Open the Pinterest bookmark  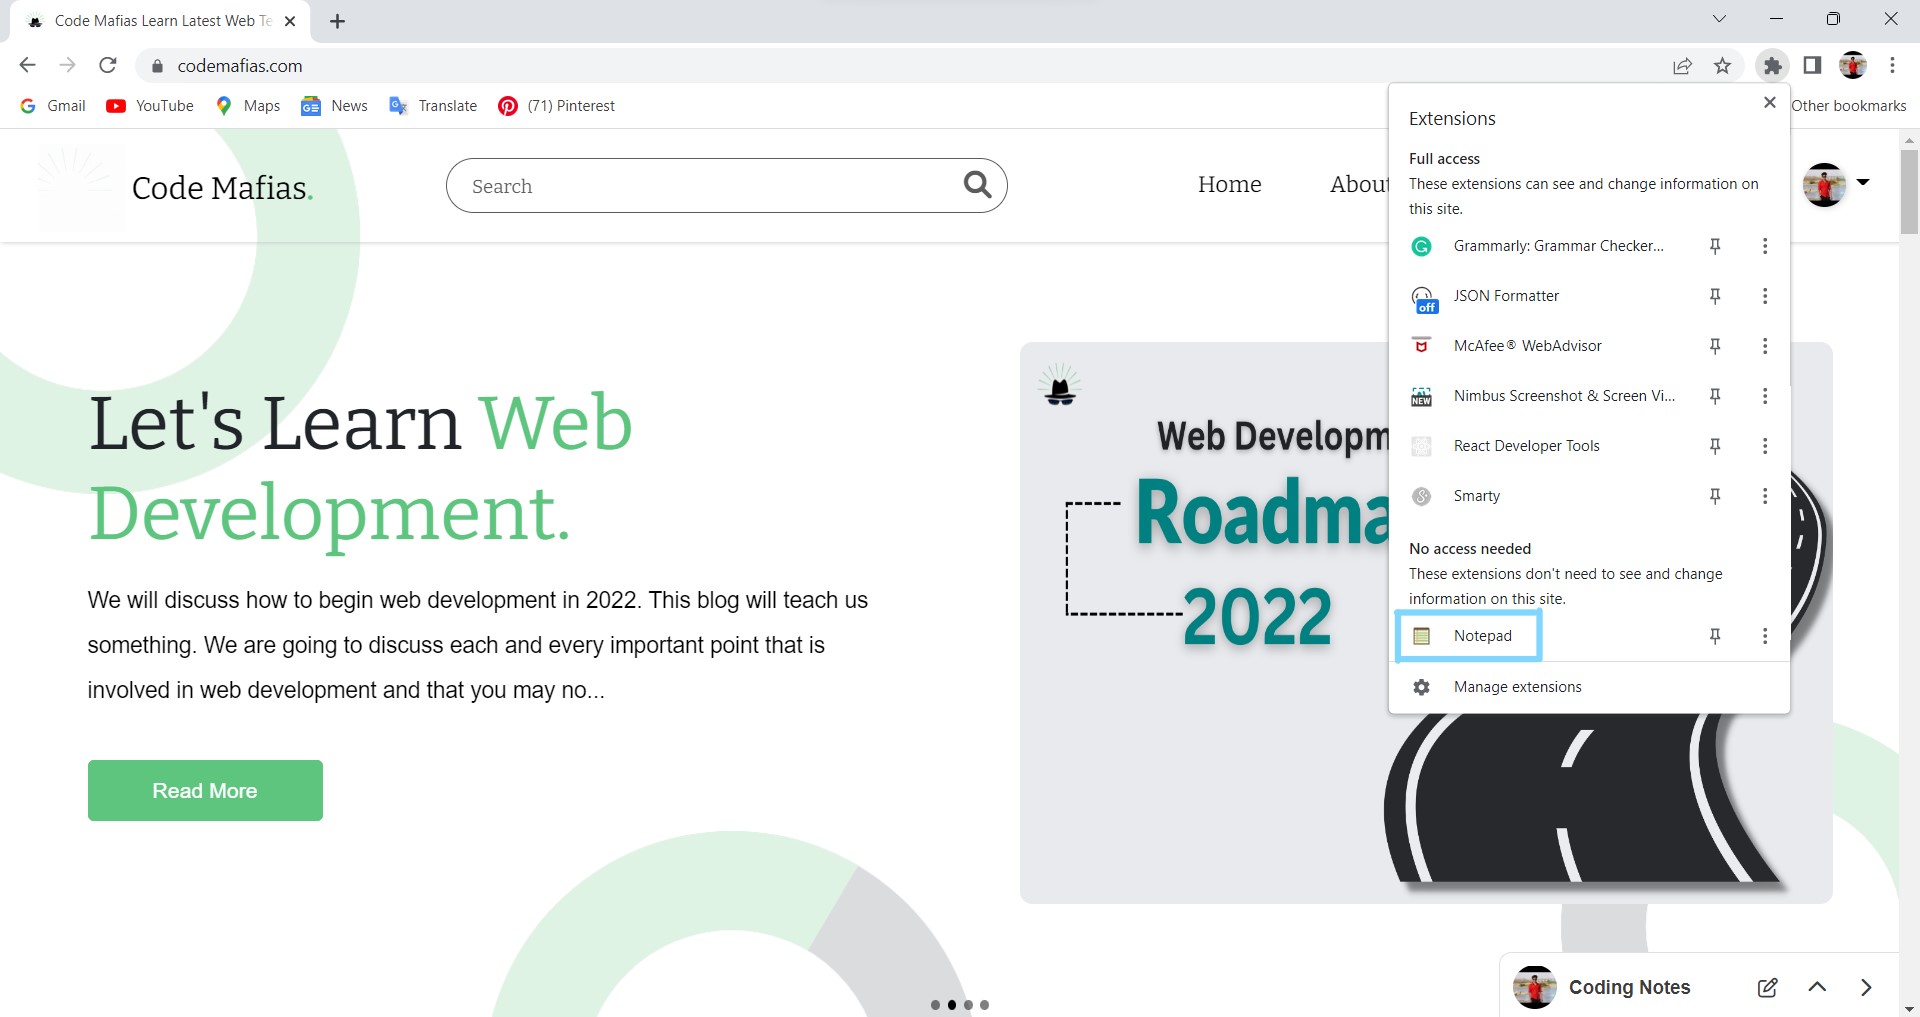pyautogui.click(x=556, y=106)
